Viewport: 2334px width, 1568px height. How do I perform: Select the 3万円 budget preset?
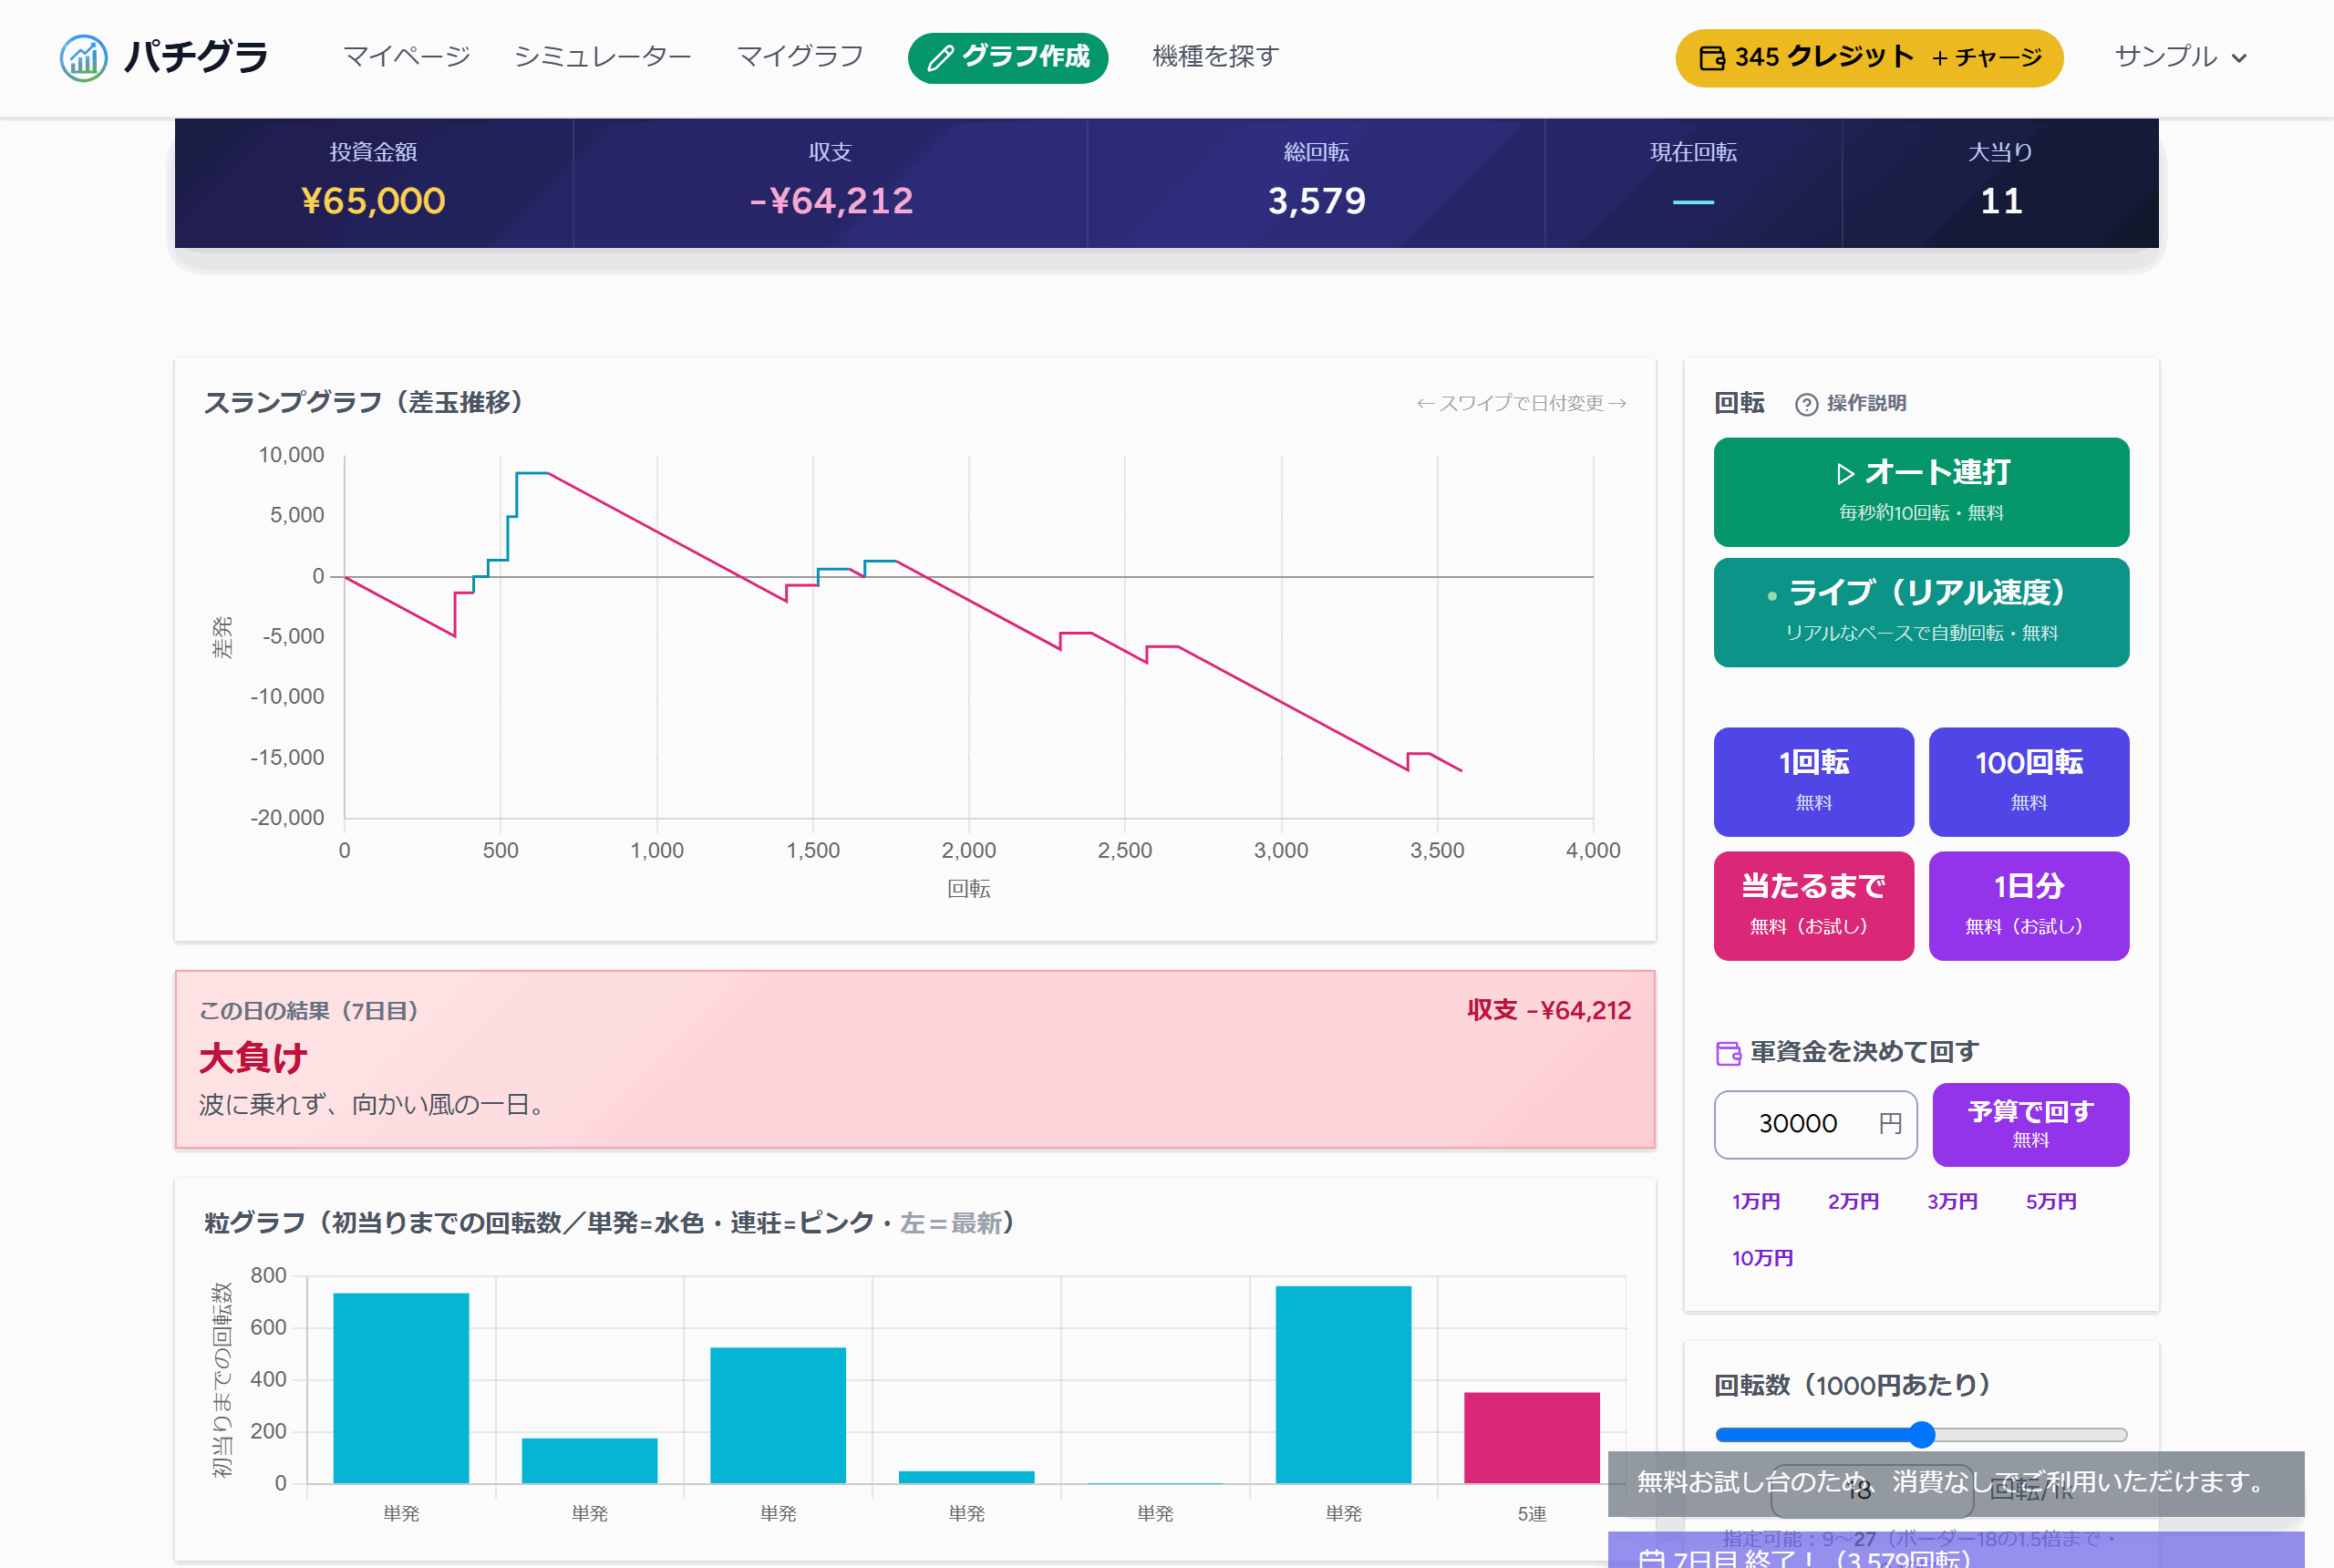[x=1952, y=1201]
